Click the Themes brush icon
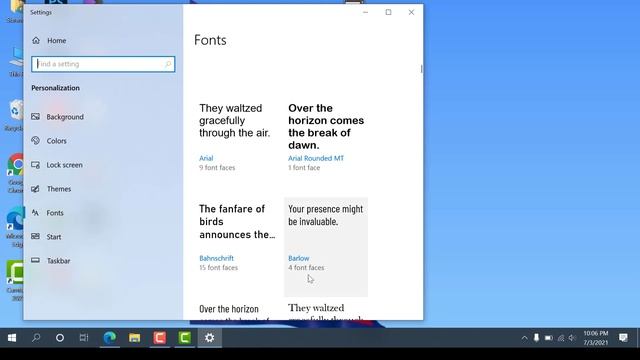This screenshot has width=640, height=360. (36, 189)
